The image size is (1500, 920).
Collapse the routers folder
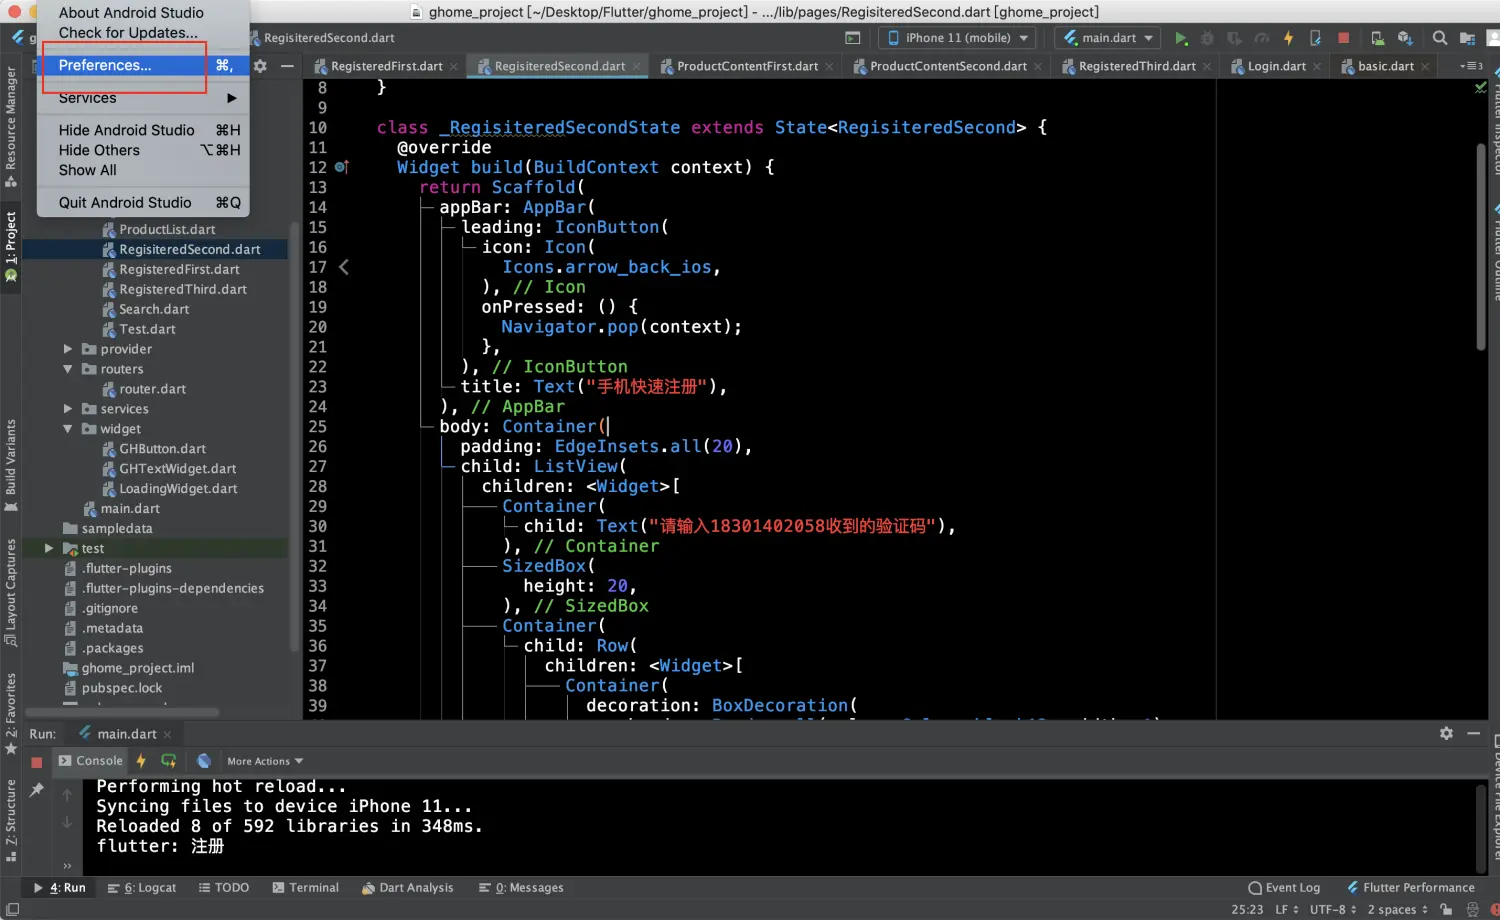[68, 369]
